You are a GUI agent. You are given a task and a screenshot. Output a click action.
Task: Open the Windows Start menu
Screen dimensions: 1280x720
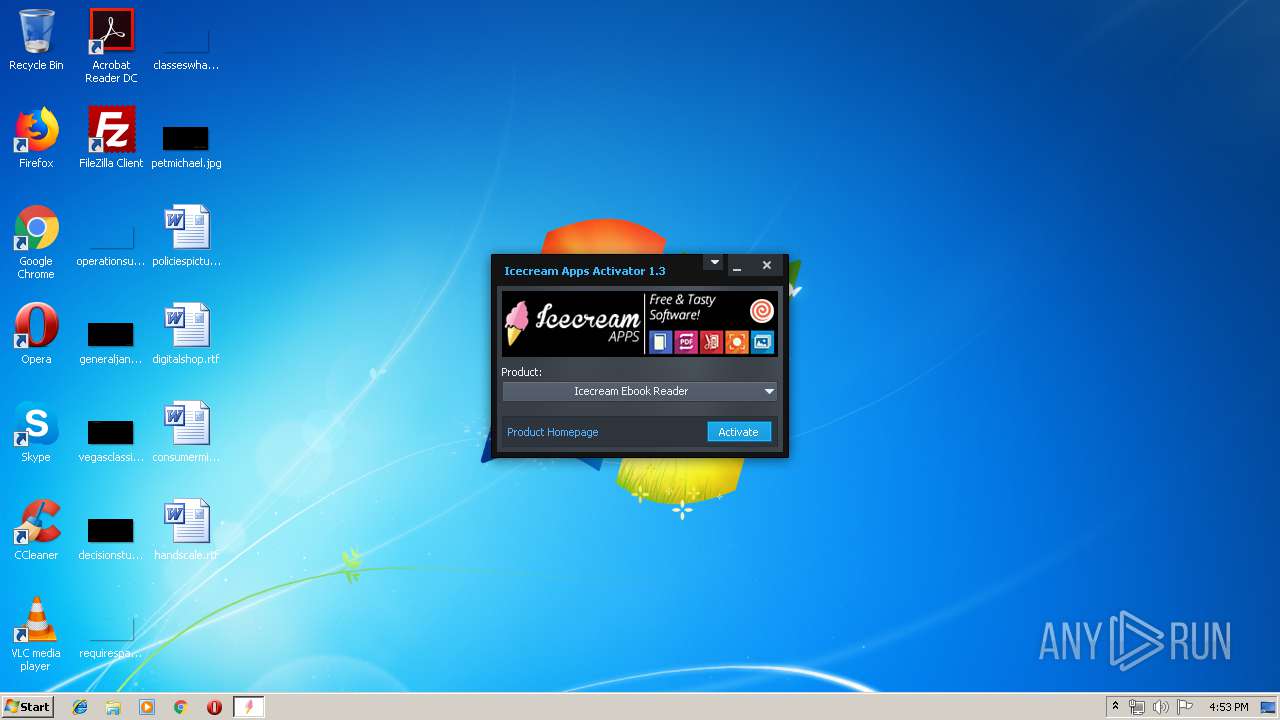coord(27,707)
